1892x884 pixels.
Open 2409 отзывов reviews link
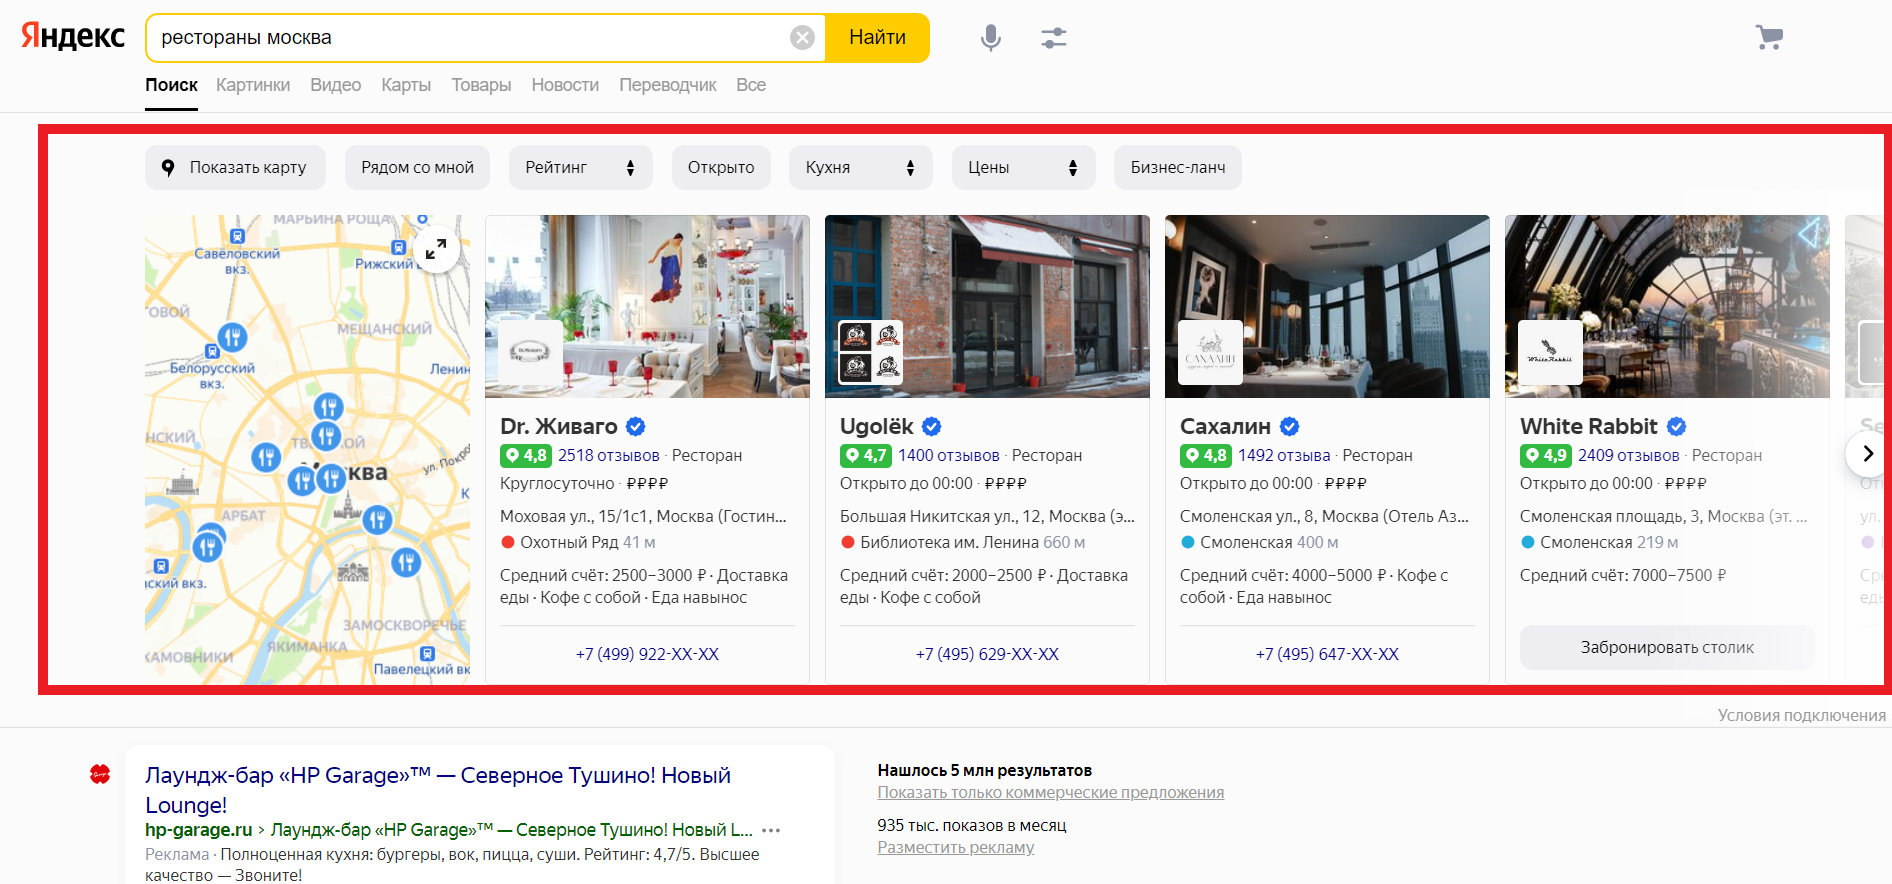click(1629, 456)
